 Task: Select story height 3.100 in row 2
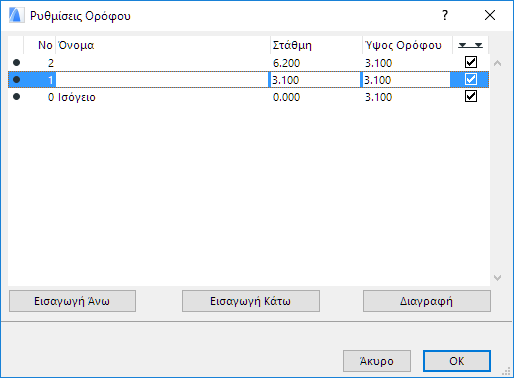coord(378,63)
